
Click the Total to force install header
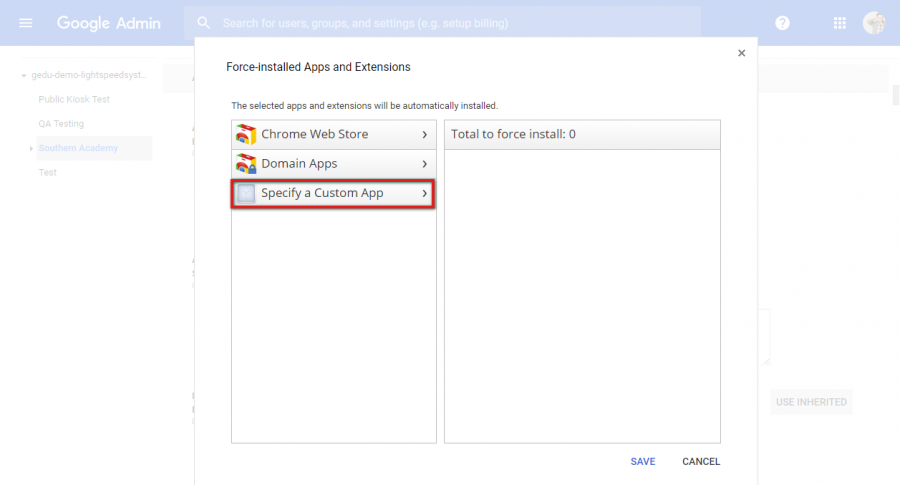582,134
